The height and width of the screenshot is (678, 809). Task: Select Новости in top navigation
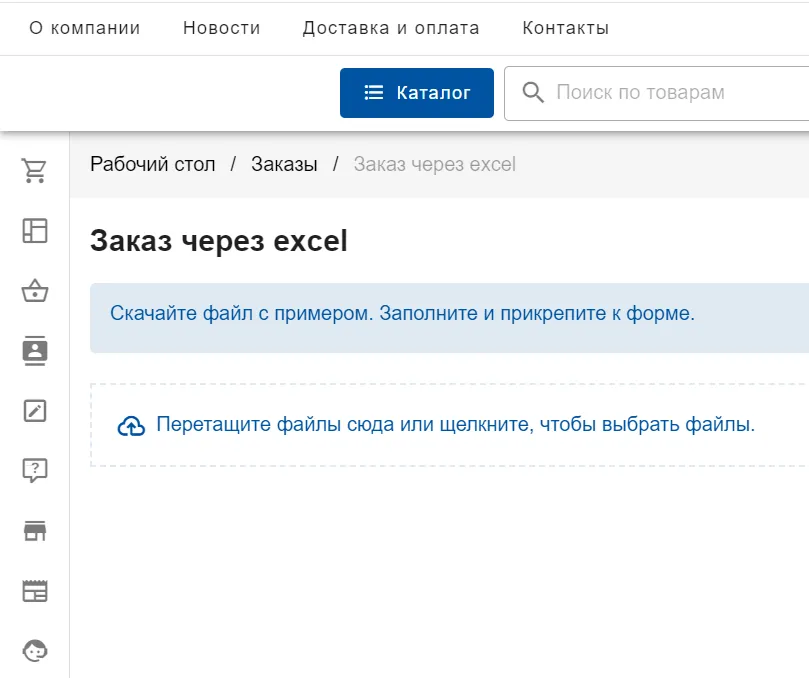pos(221,28)
